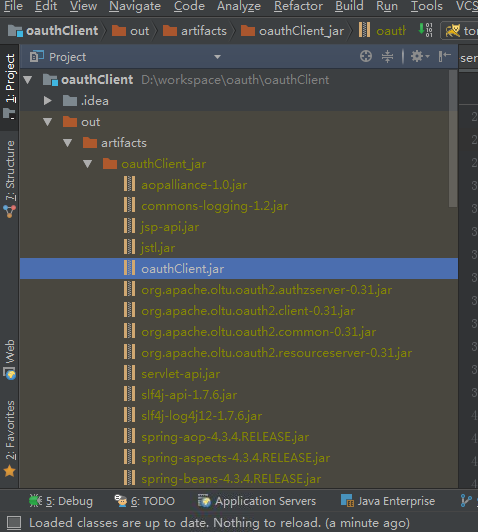Viewport: 478px width, 532px height.
Task: Click the orange folder icon of artifacts
Action: click(x=90, y=142)
